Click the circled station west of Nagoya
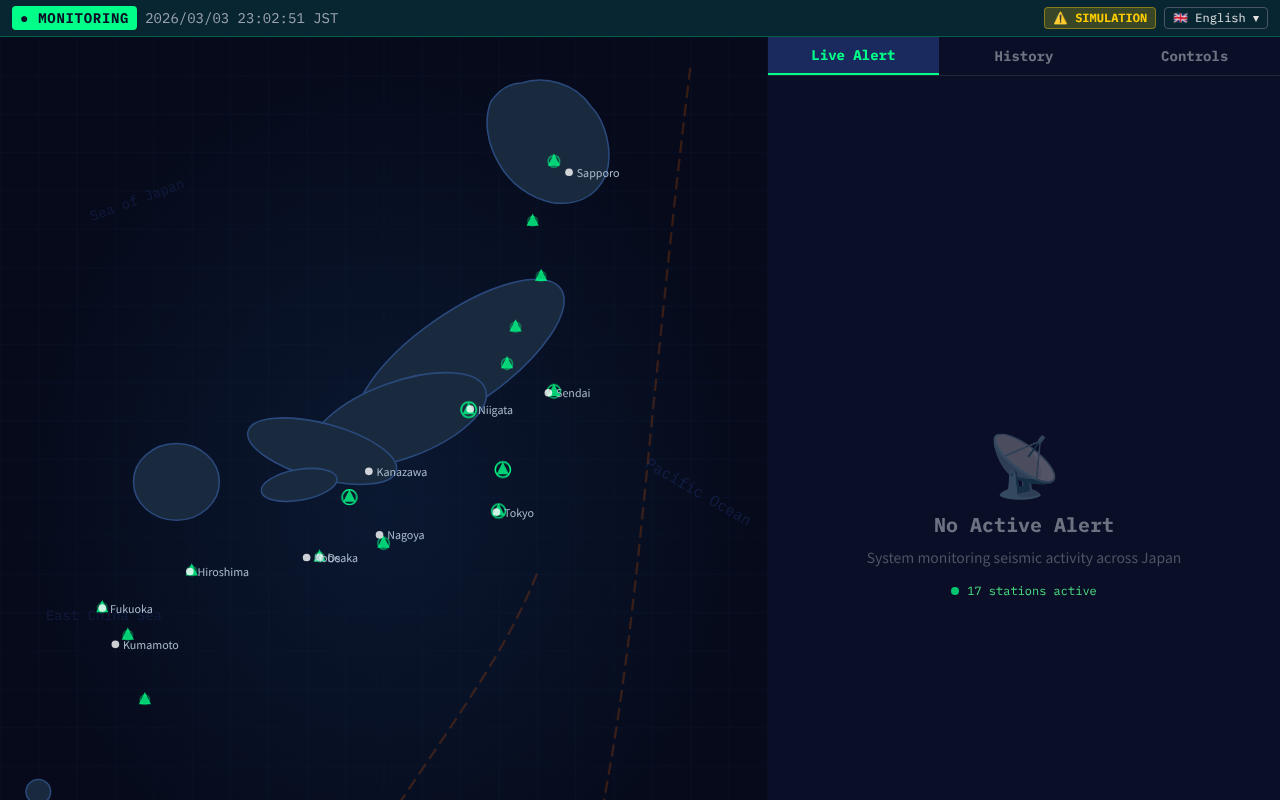The width and height of the screenshot is (1280, 800). 349,497
